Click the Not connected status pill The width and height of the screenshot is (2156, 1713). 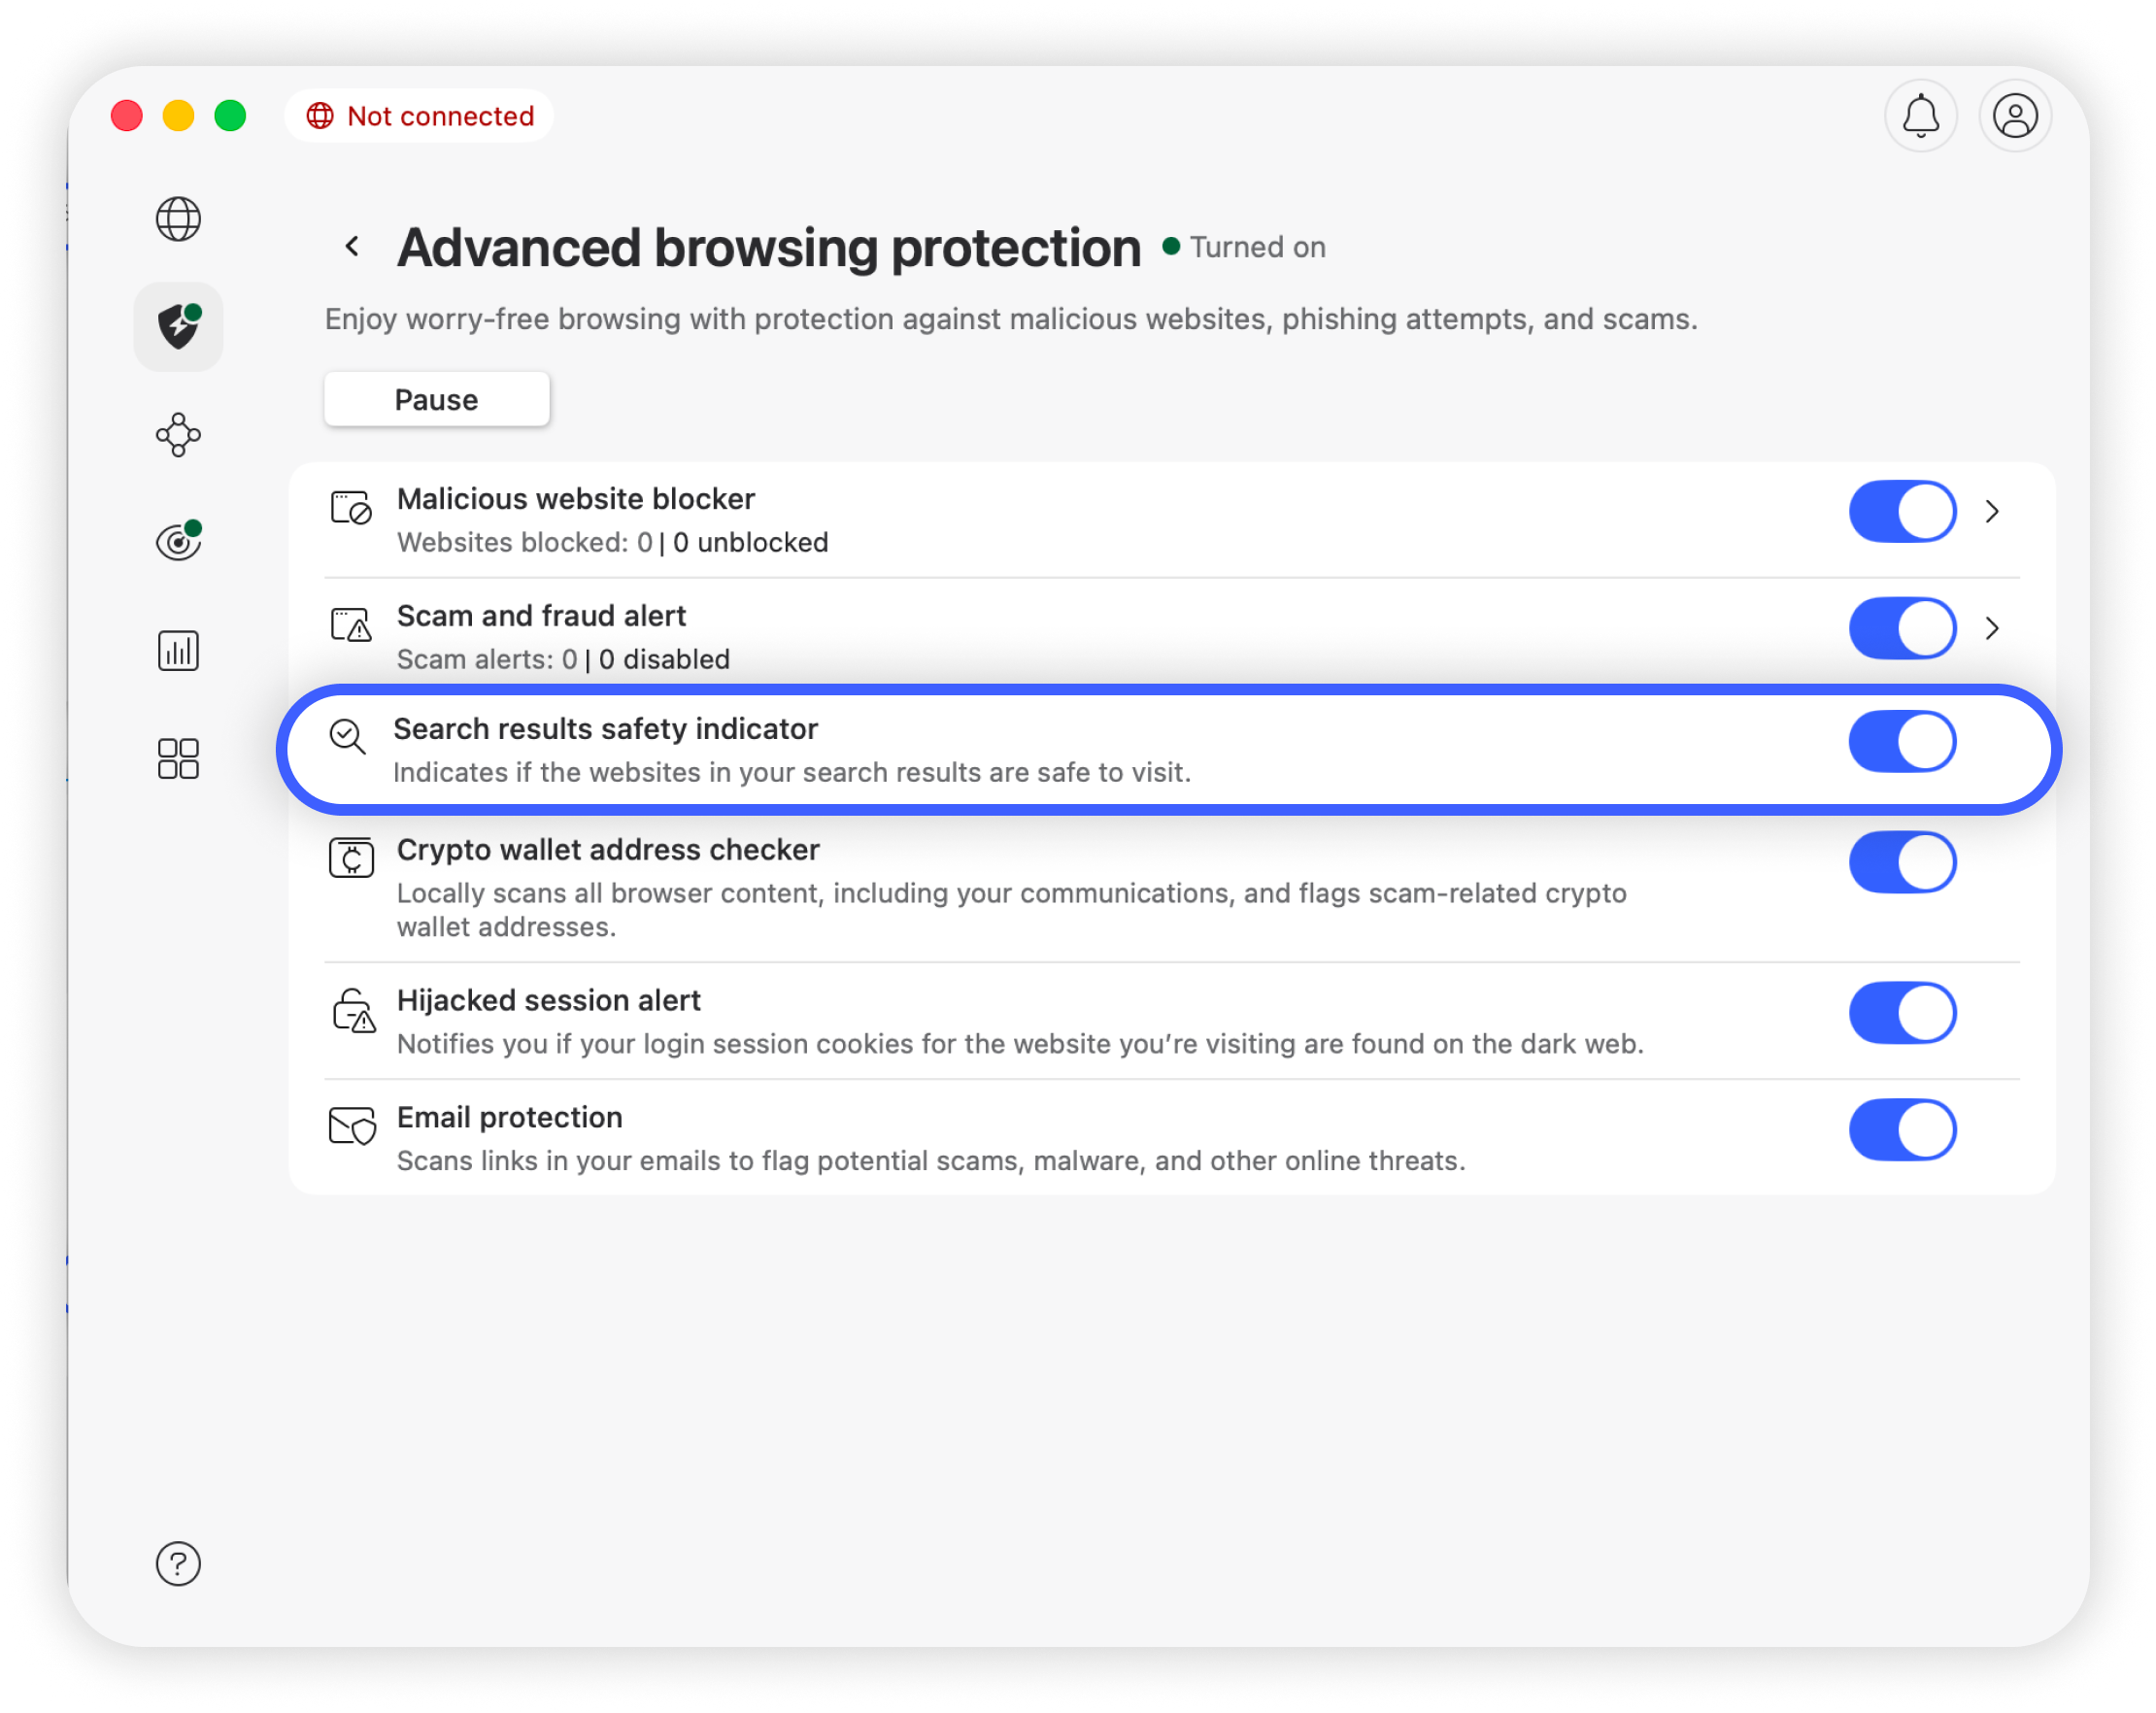pos(420,116)
